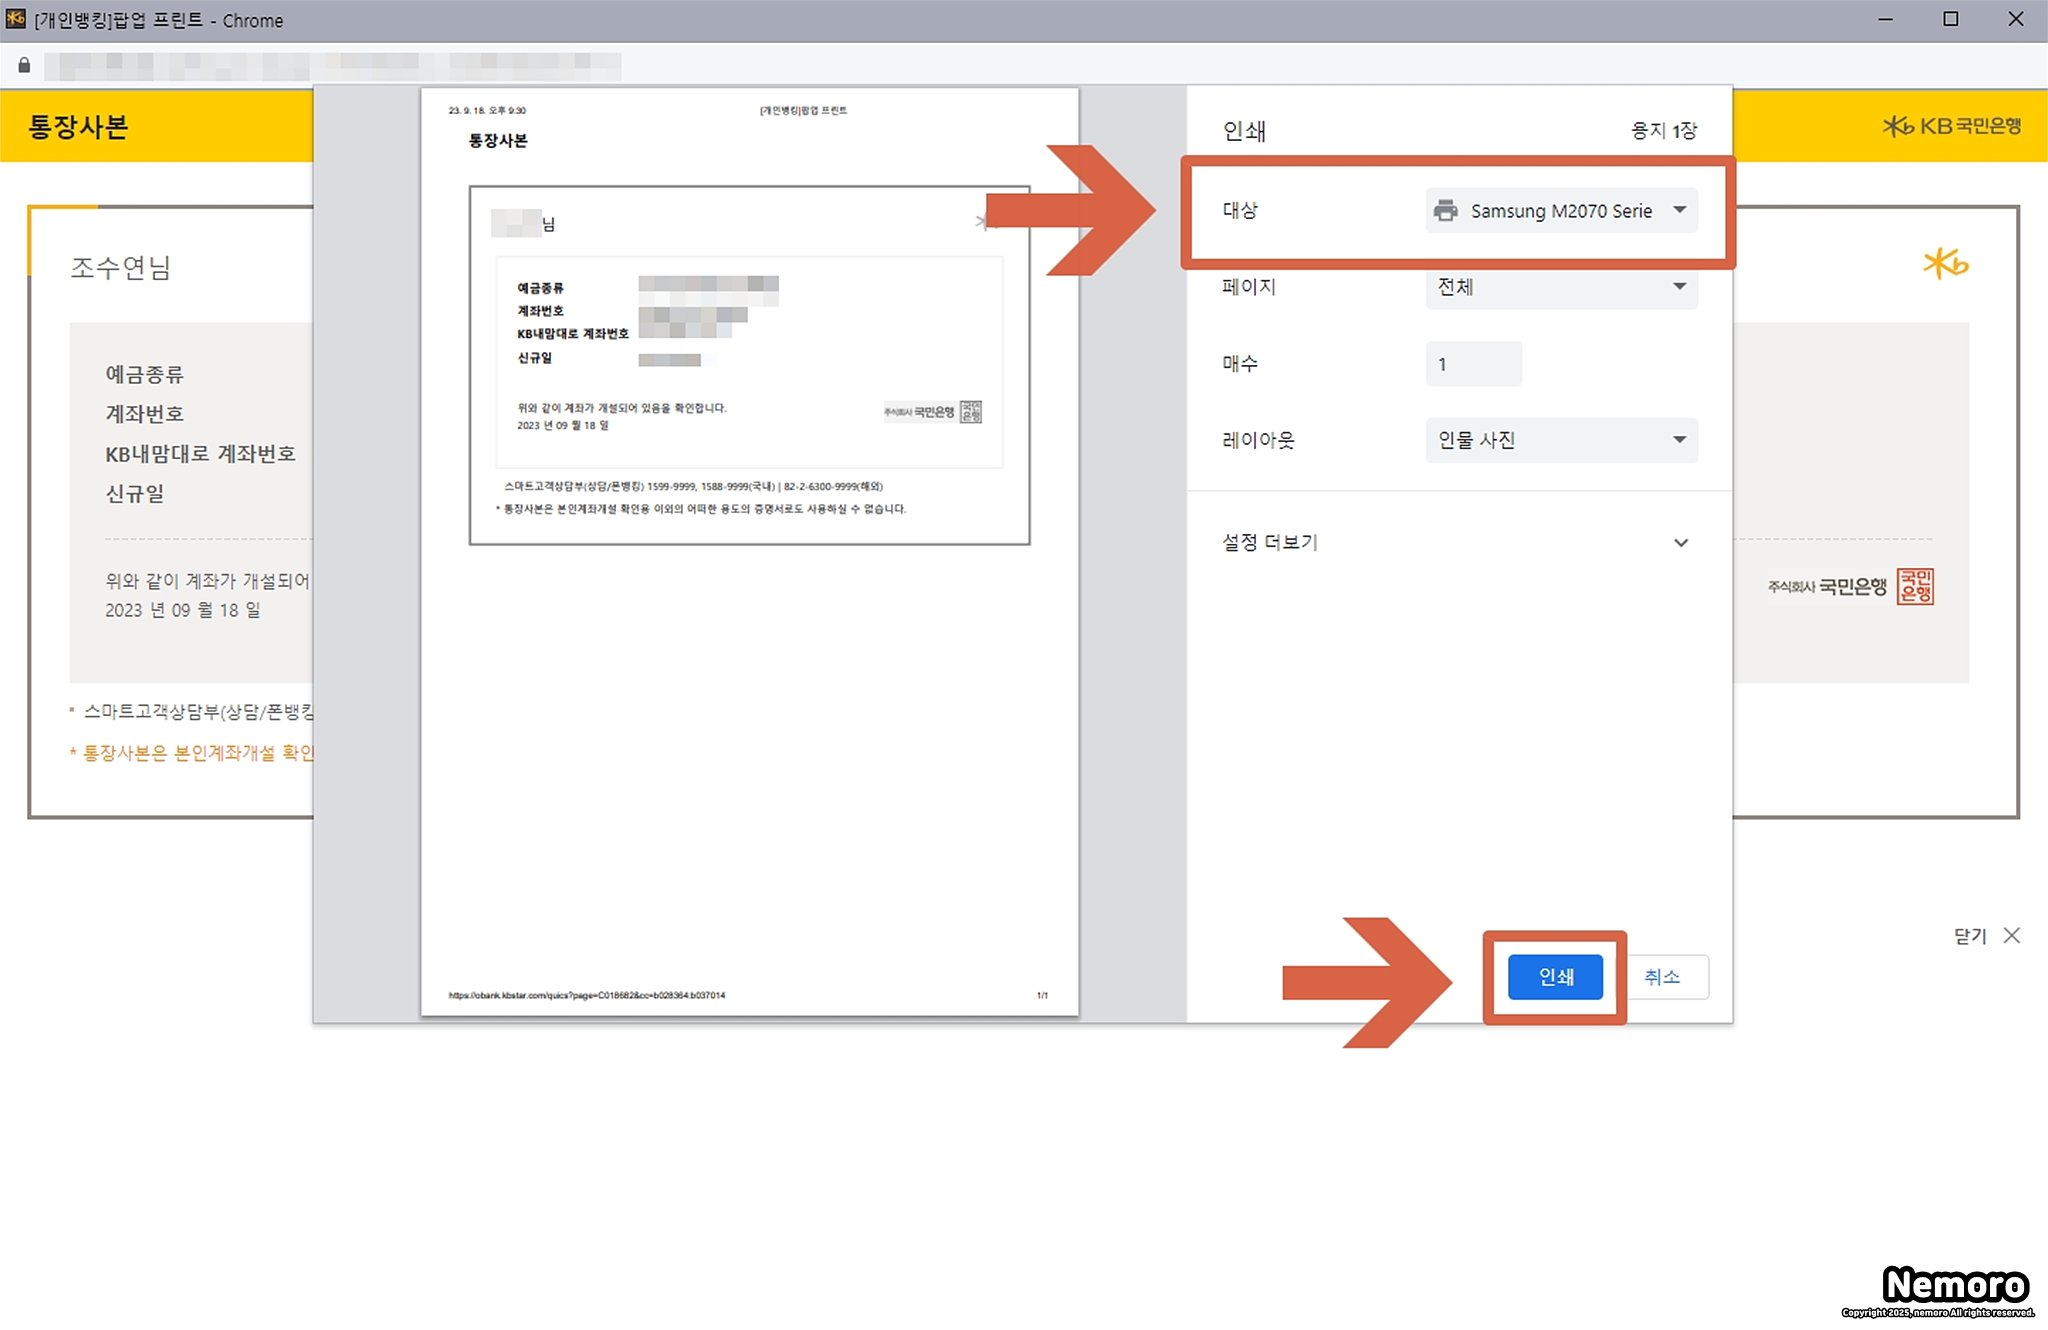Click the KB국민은행 logo in header
This screenshot has width=2048, height=1330.
pos(1951,126)
